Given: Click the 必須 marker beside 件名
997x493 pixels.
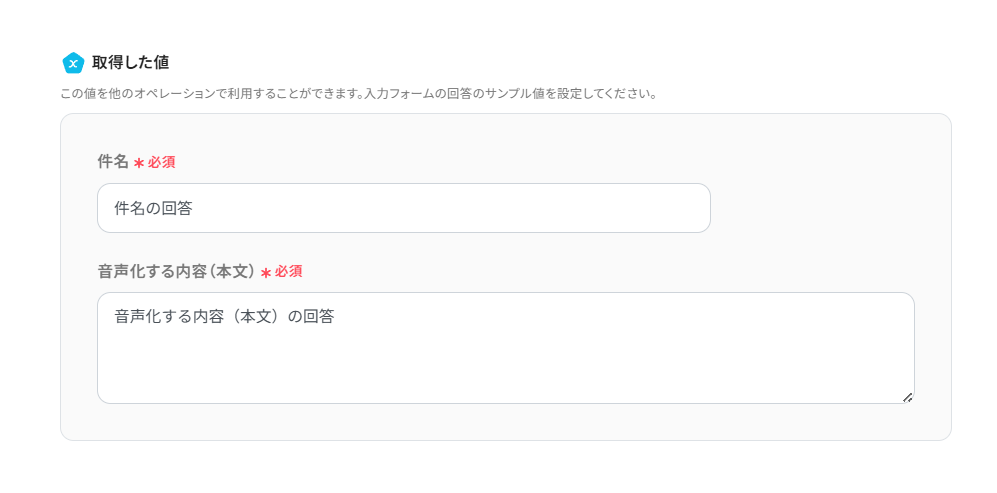Looking at the screenshot, I should 162,162.
